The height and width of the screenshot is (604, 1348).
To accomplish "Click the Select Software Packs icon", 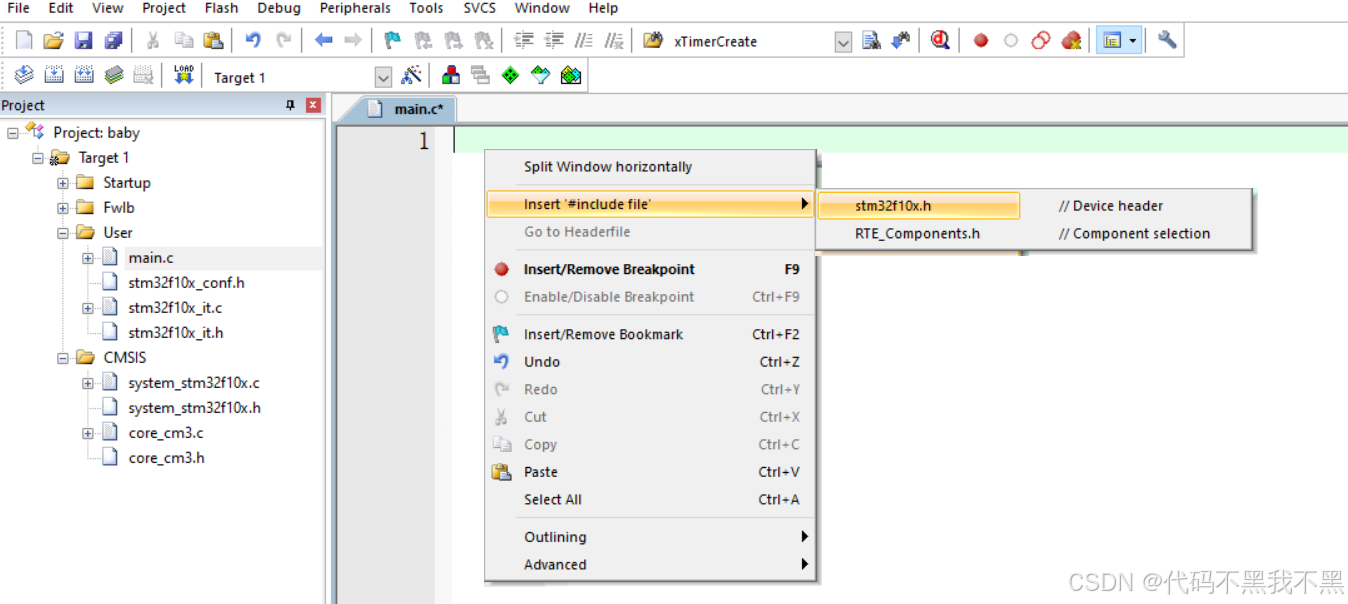I will [541, 75].
